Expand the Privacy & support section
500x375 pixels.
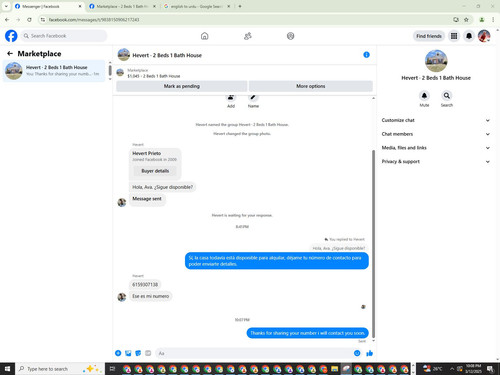coord(436,161)
